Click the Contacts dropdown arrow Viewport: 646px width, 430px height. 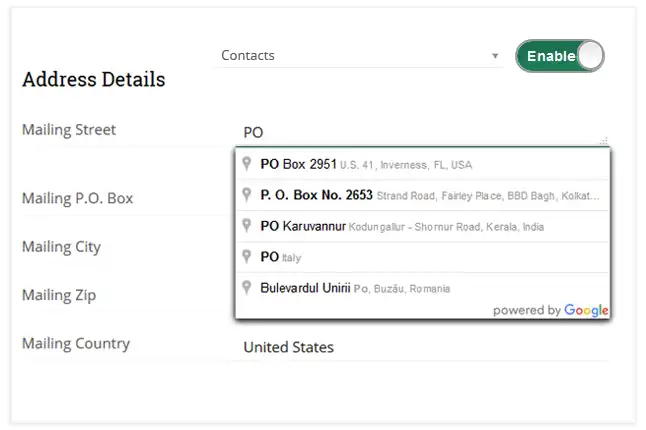pos(495,56)
